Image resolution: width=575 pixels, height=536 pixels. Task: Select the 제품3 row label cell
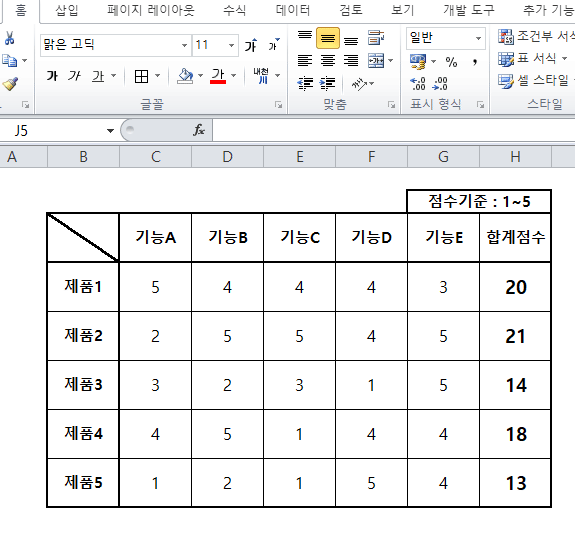pos(83,385)
